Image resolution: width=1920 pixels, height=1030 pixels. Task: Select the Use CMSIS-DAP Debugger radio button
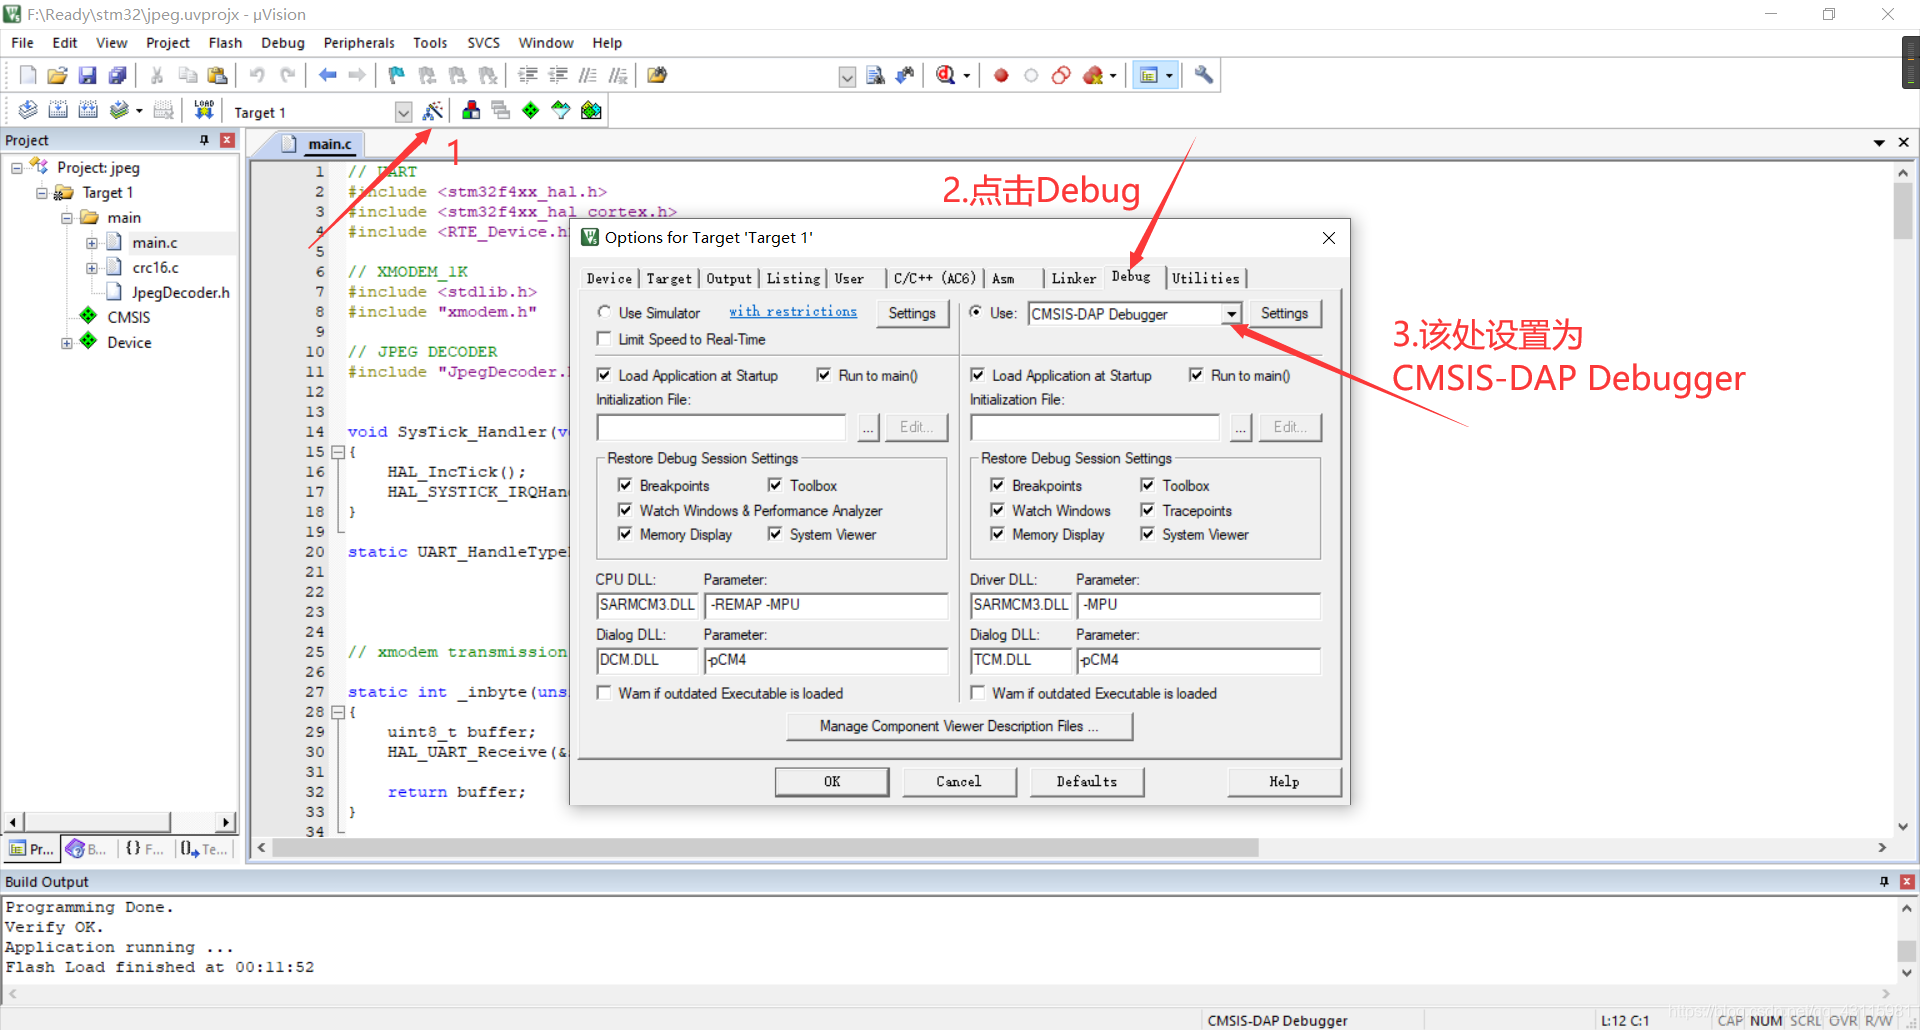pos(976,312)
